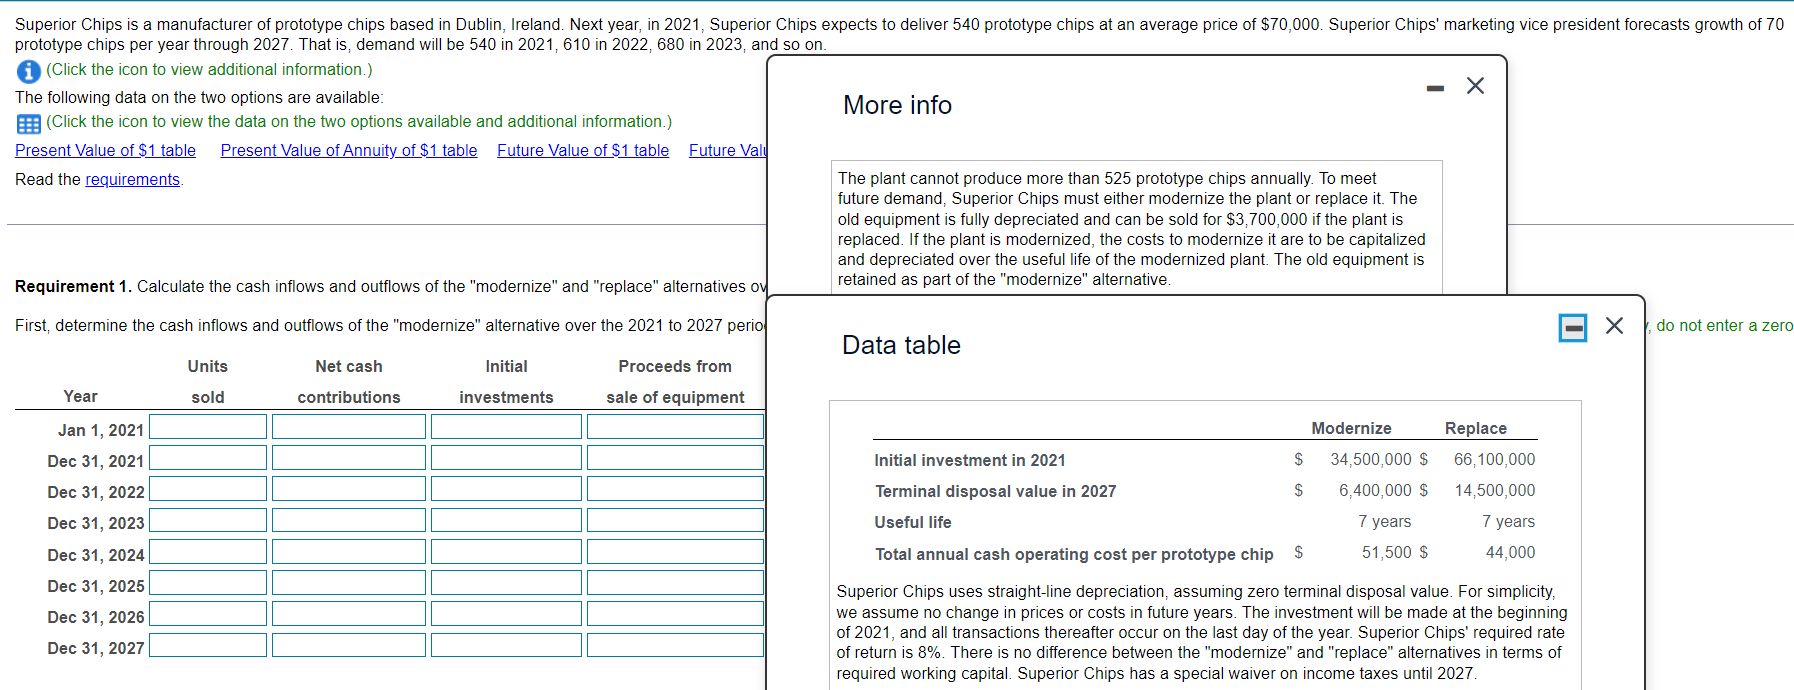Click the Requirement 1 heading text
1794x690 pixels.
click(x=73, y=286)
